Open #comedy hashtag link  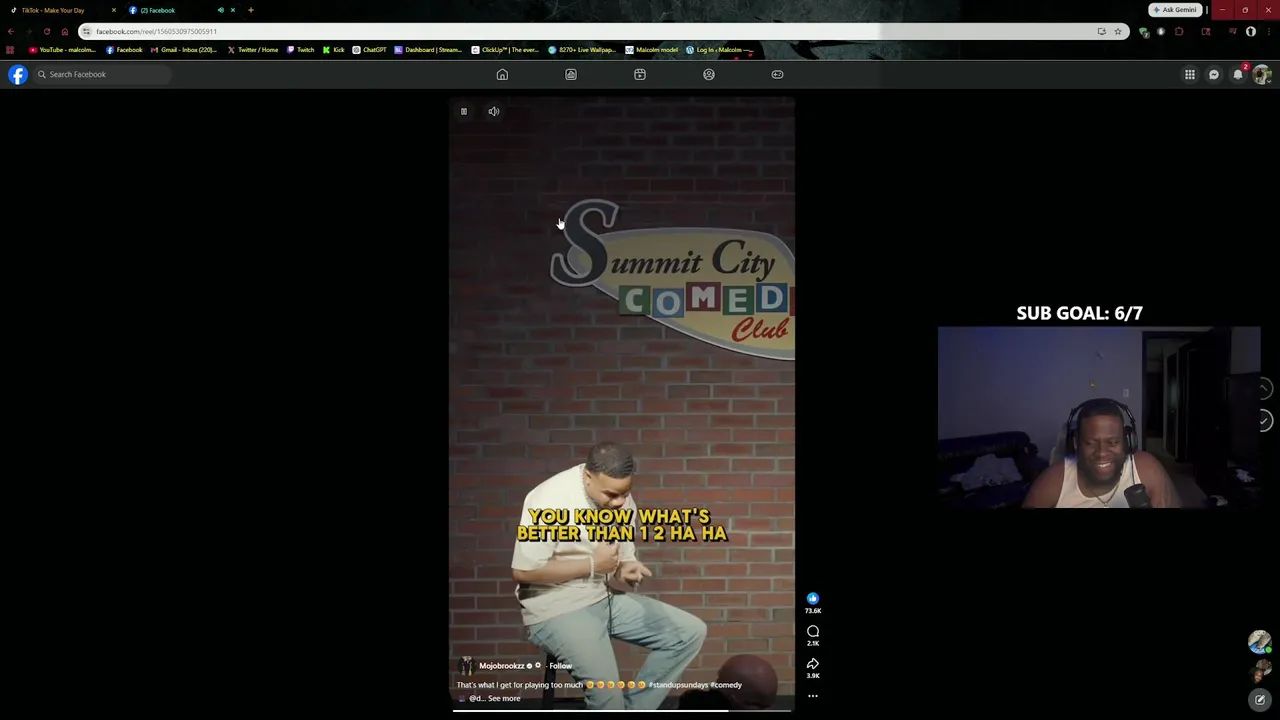click(x=726, y=685)
